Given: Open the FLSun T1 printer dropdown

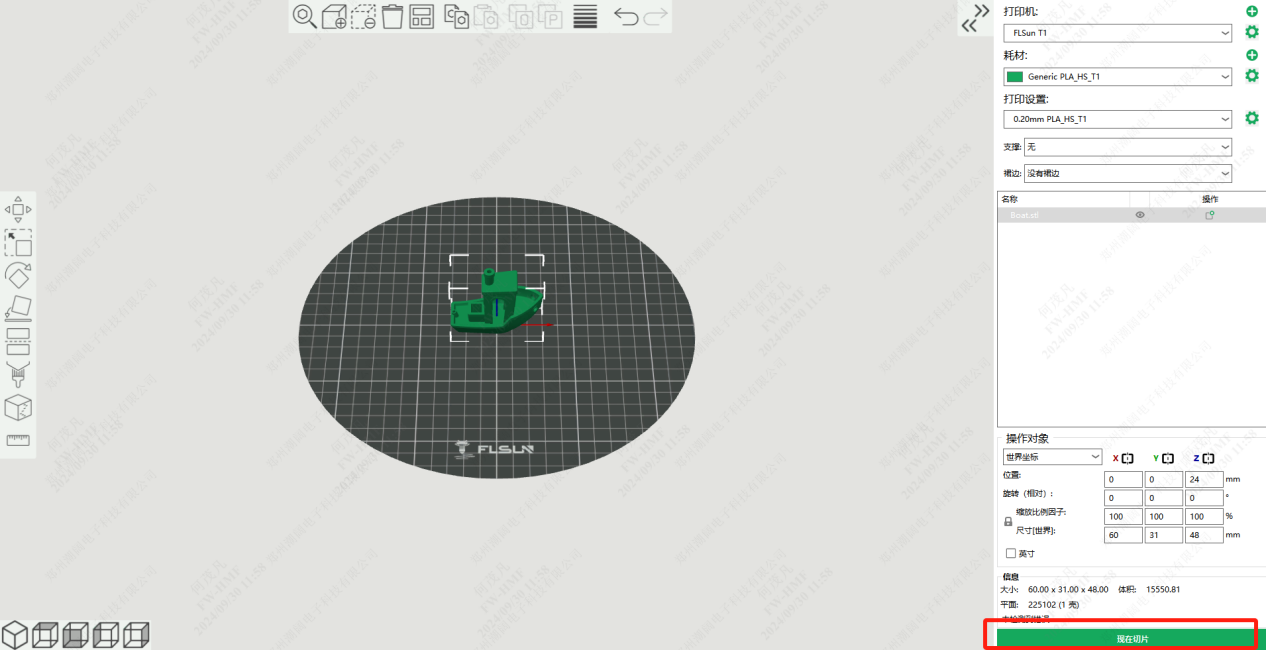Looking at the screenshot, I should pyautogui.click(x=1117, y=33).
